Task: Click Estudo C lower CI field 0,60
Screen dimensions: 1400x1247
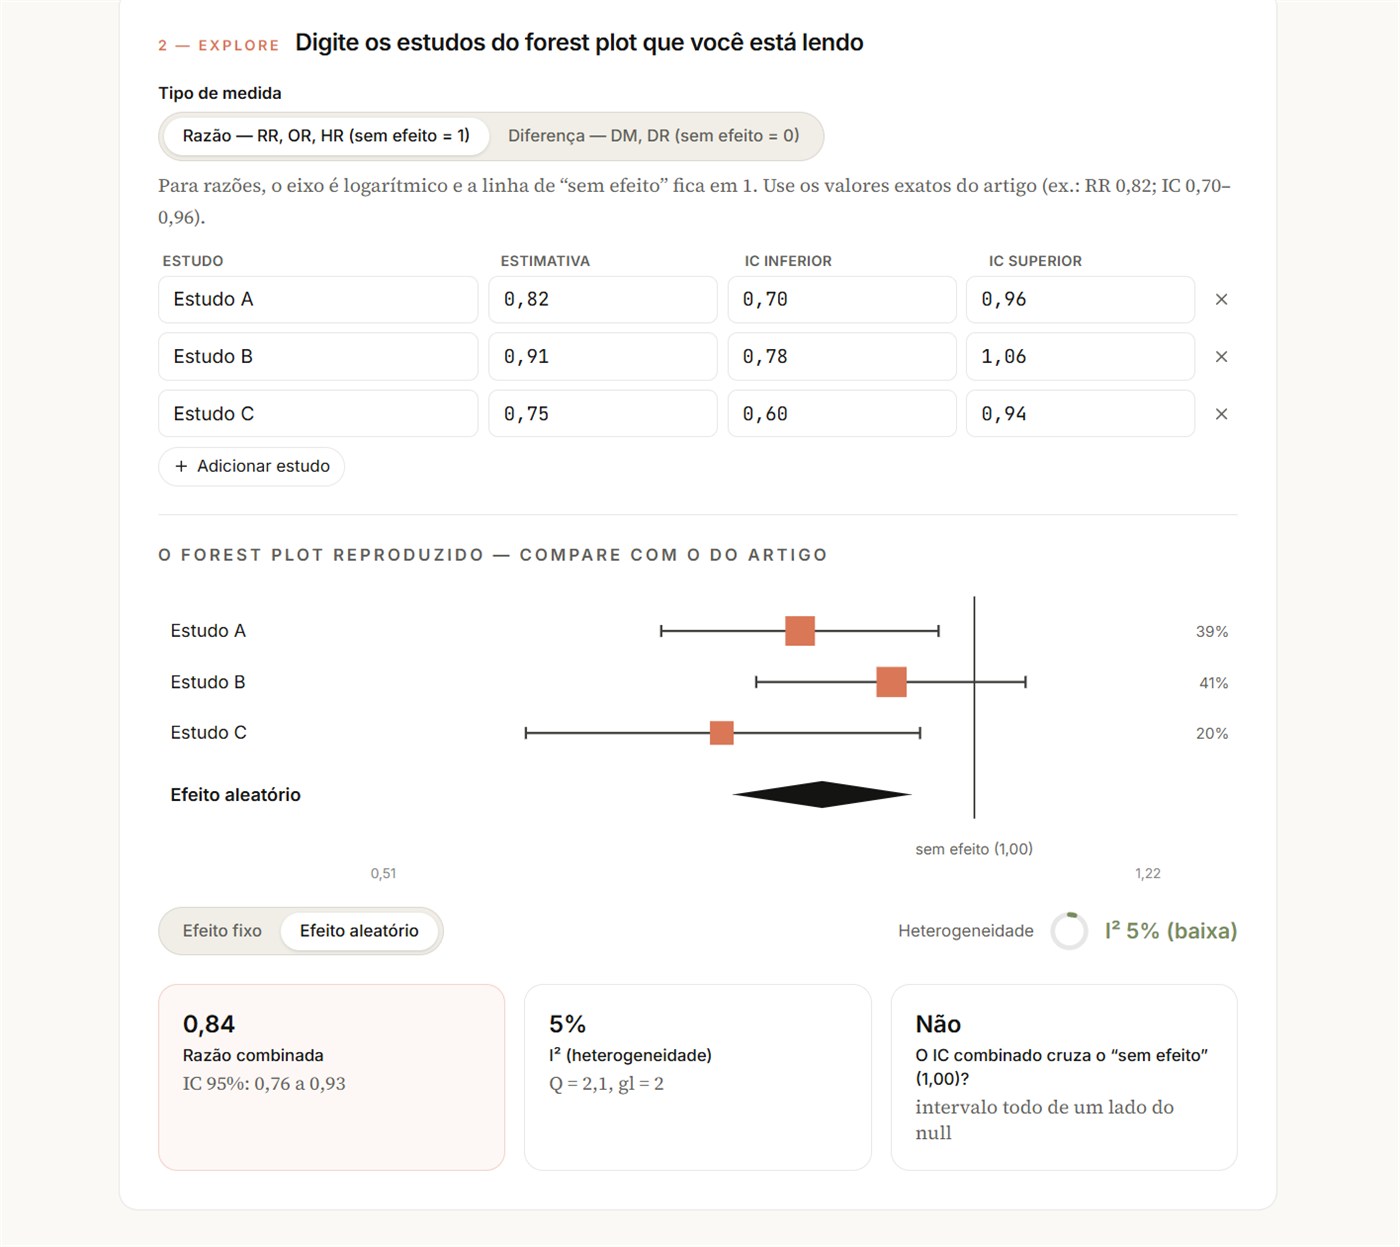Action: [842, 414]
